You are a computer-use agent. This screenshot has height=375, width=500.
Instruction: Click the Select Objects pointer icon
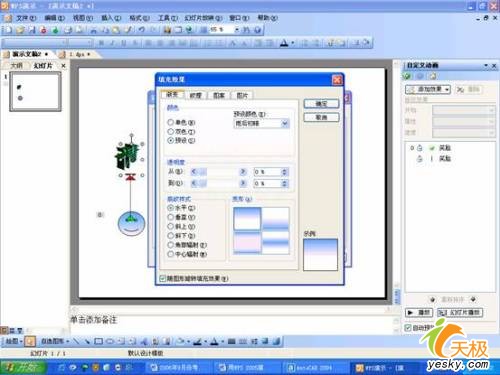click(30, 341)
